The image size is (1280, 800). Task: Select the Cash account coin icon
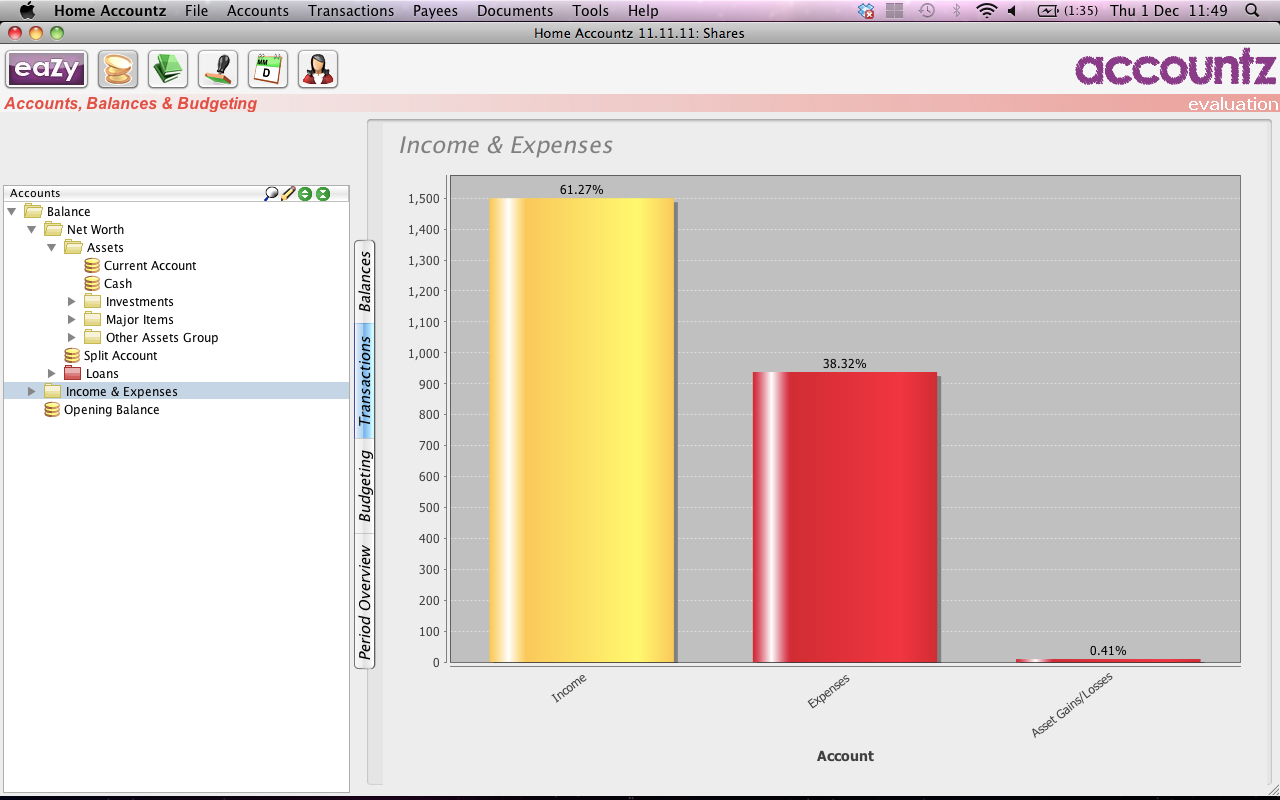click(x=92, y=283)
